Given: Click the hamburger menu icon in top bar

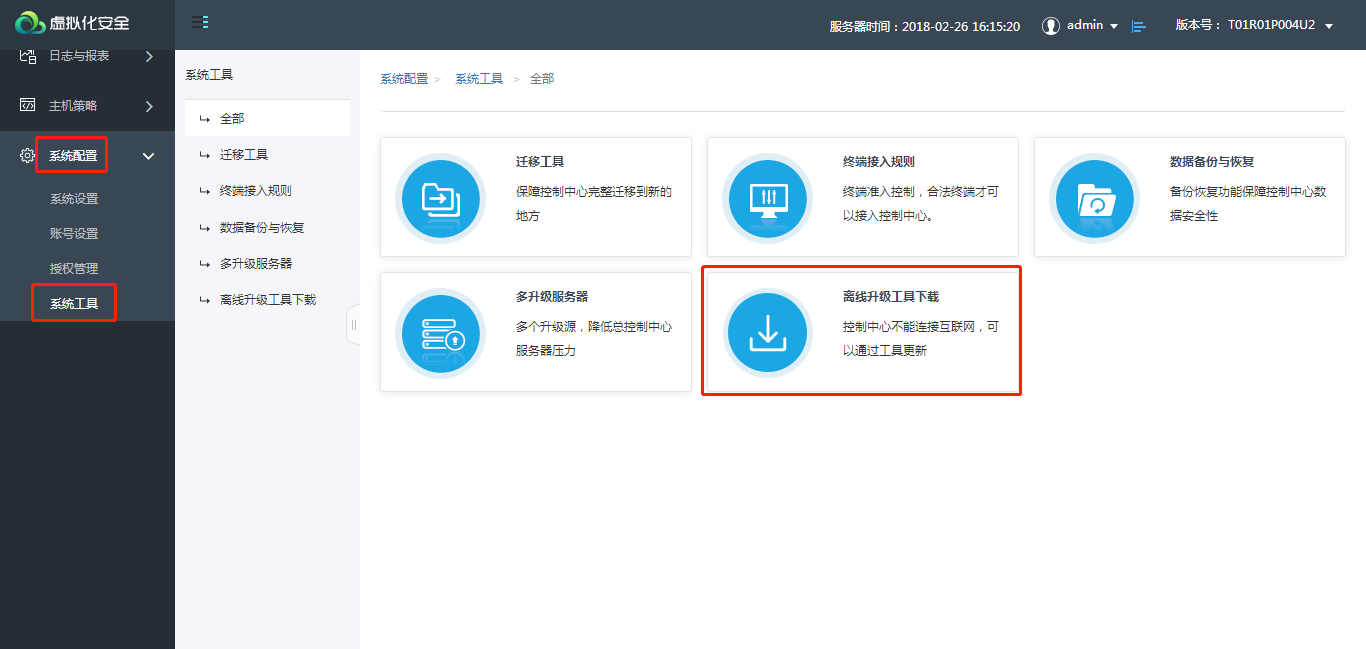Looking at the screenshot, I should [x=200, y=23].
